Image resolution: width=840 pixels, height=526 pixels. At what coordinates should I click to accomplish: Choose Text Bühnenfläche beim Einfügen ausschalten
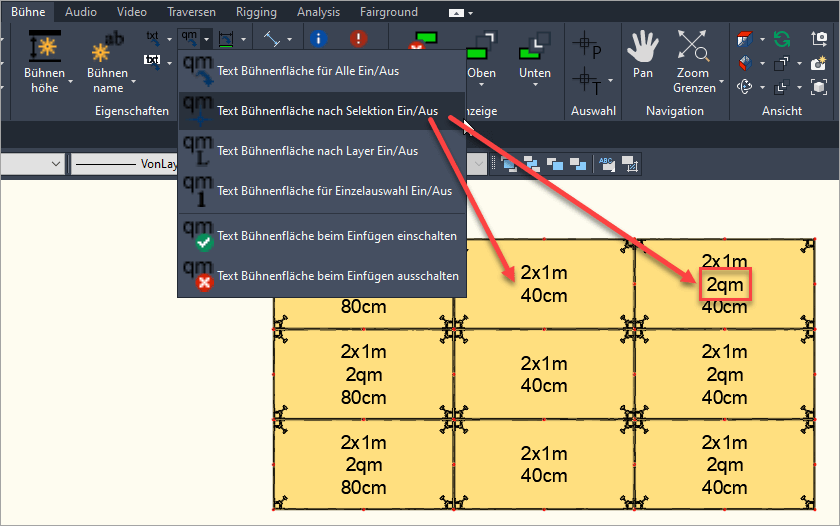click(322, 276)
